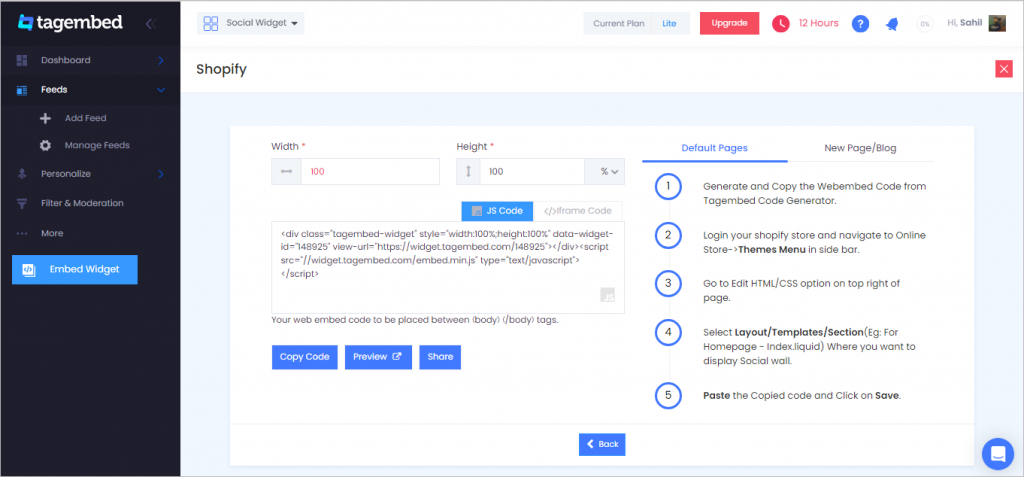
Task: Select the New Page/Blog tab
Action: pos(860,148)
